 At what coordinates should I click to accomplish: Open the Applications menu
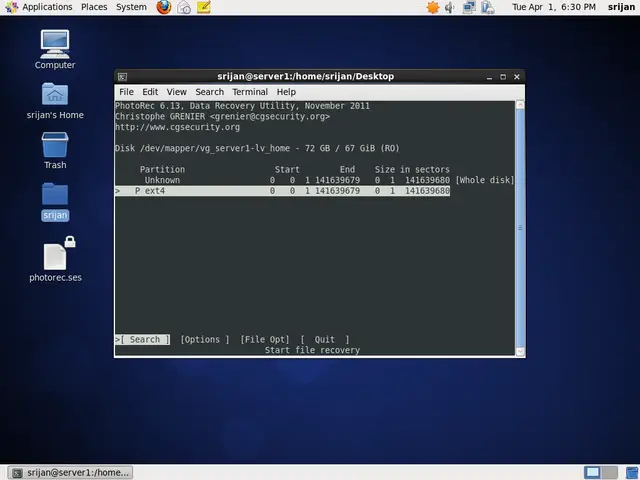(47, 7)
